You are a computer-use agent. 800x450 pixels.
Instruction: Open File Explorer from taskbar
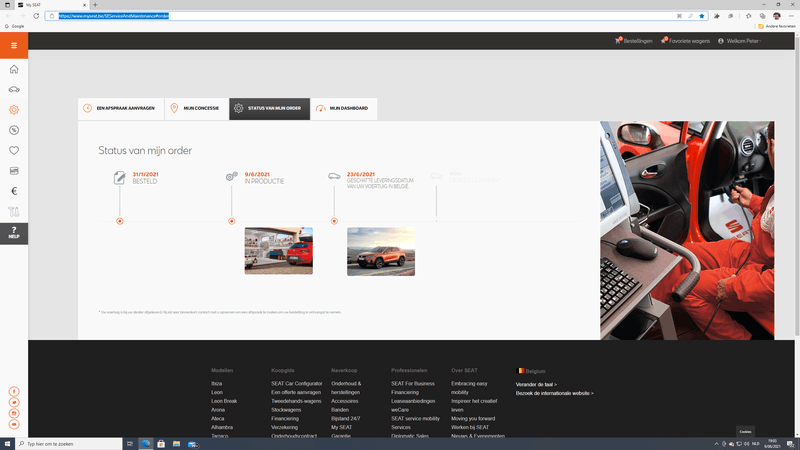coord(176,444)
